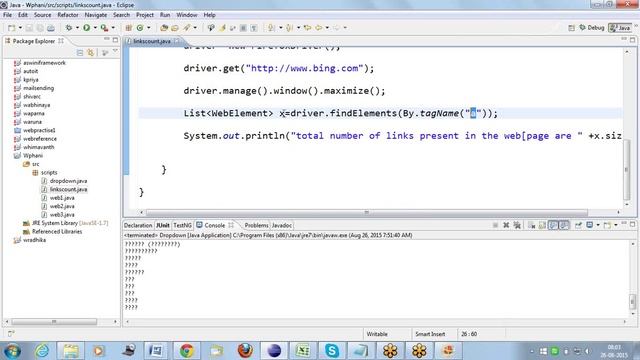Switch to the Debug perspective
The height and width of the screenshot is (360, 640).
591,28
